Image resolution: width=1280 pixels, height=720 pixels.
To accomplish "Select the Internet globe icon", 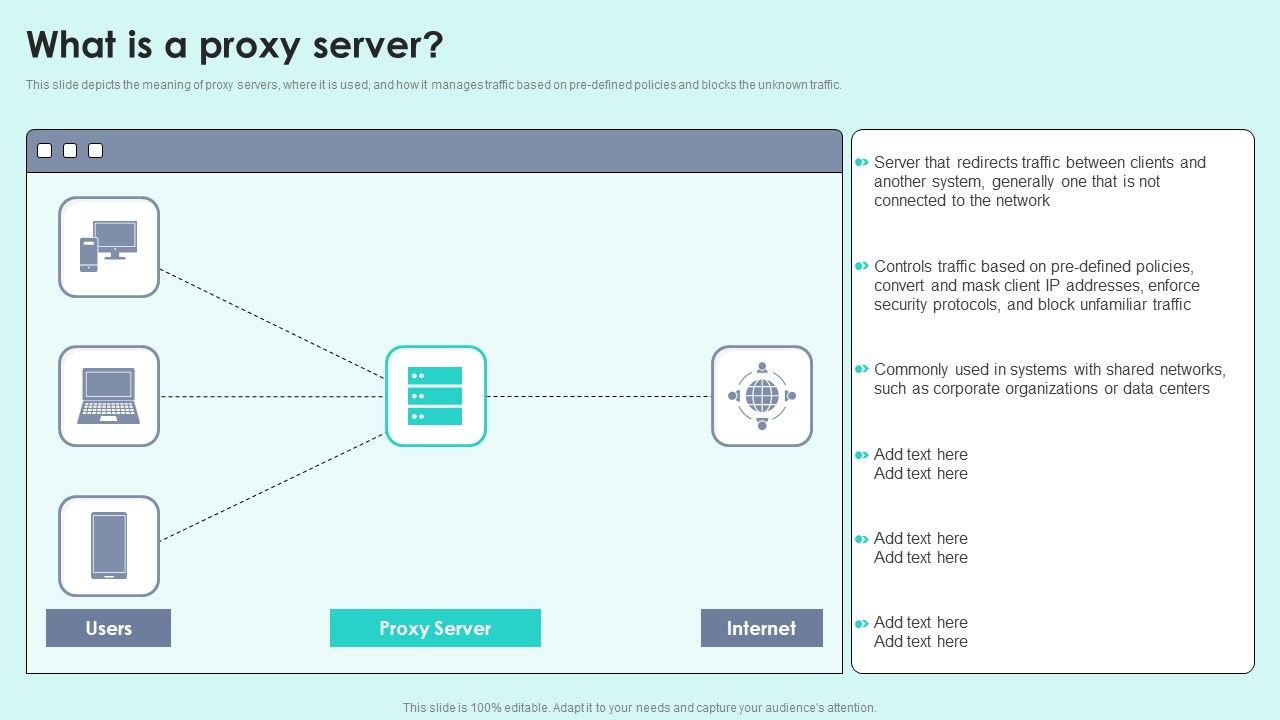I will [762, 396].
